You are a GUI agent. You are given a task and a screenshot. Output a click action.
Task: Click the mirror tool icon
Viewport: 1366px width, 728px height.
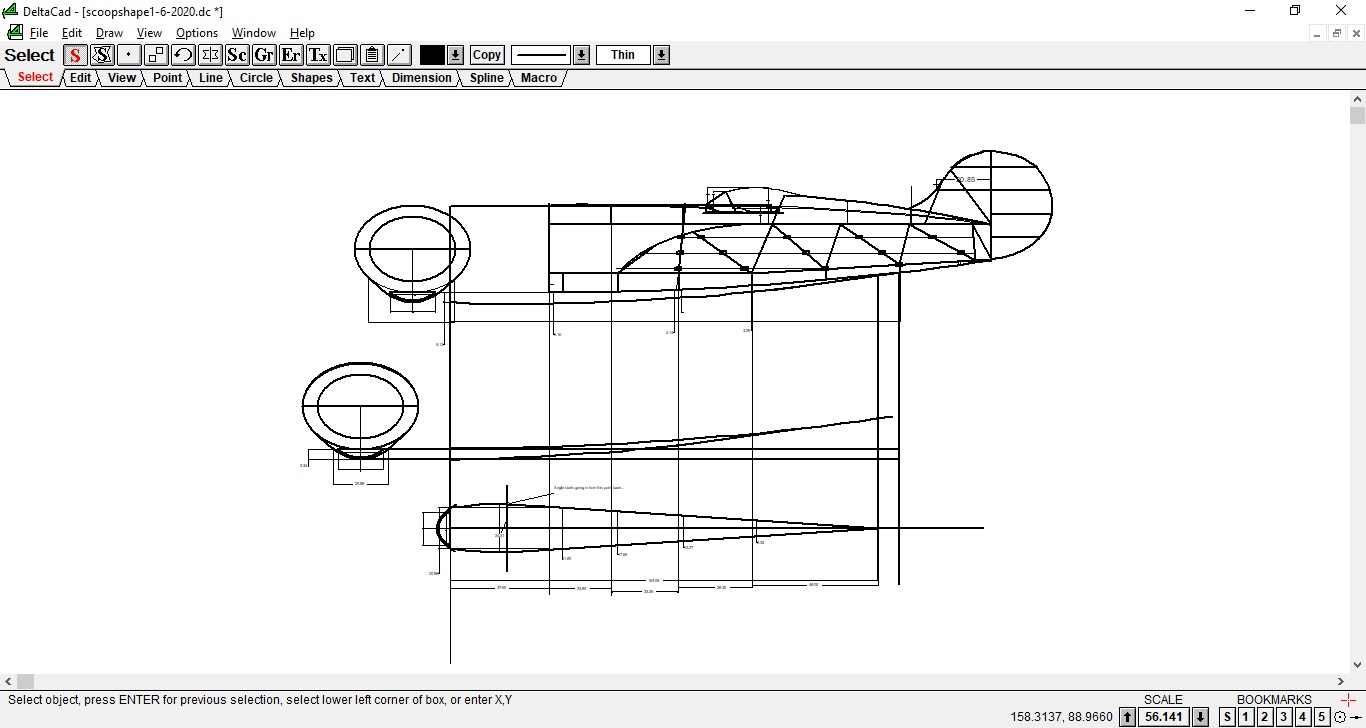210,55
